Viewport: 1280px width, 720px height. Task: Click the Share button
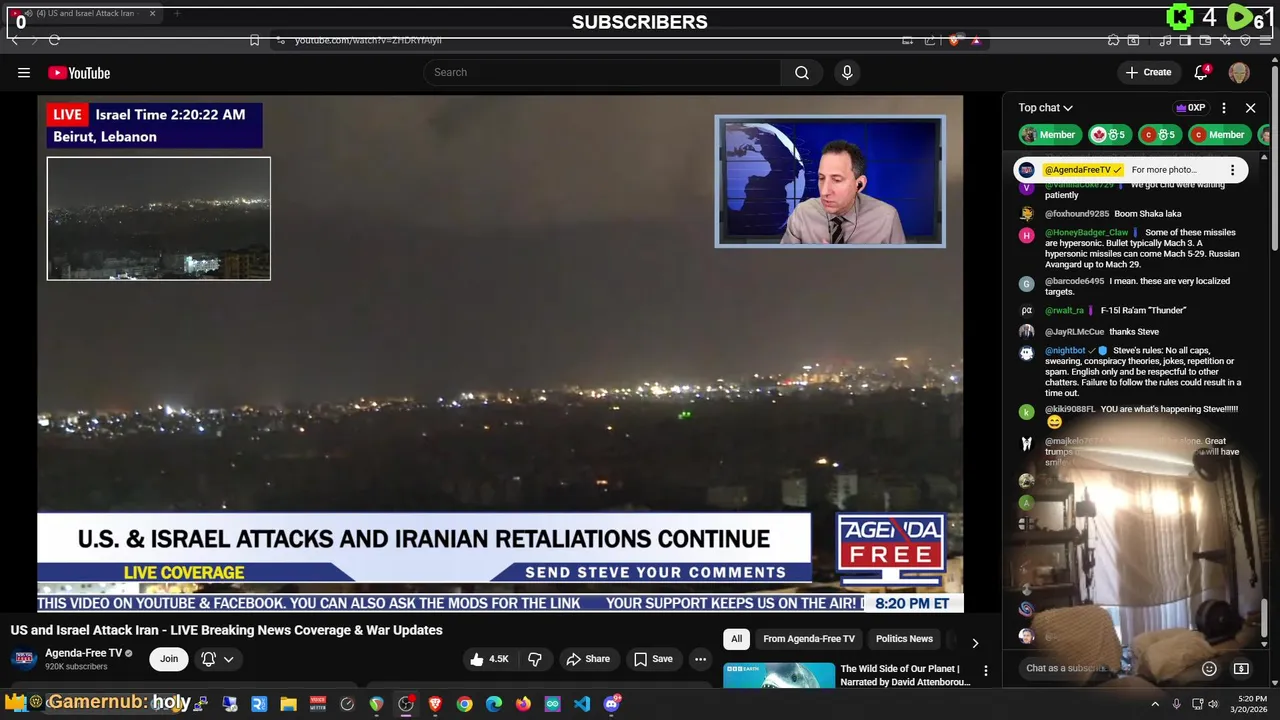click(588, 659)
